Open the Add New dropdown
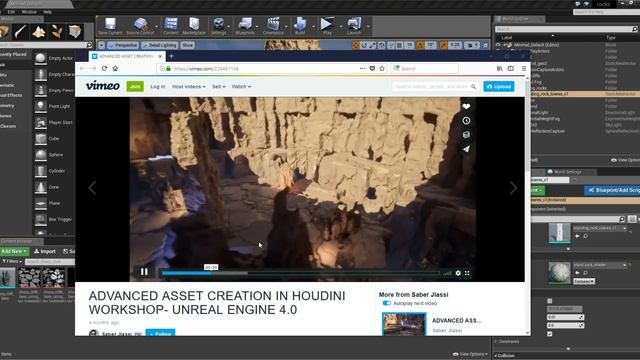This screenshot has width=640, height=360. 14,251
